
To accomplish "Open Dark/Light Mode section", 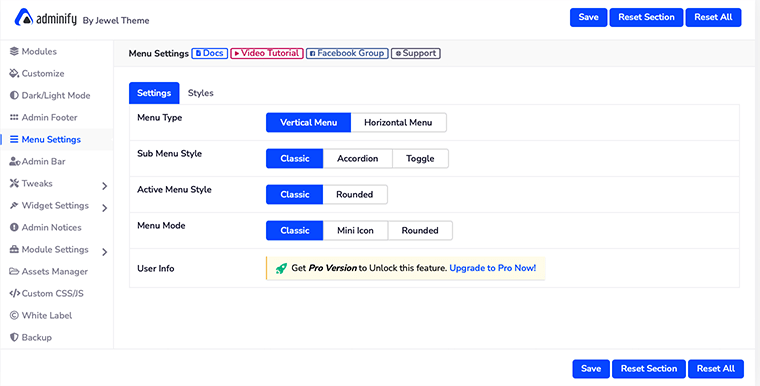I will [57, 96].
